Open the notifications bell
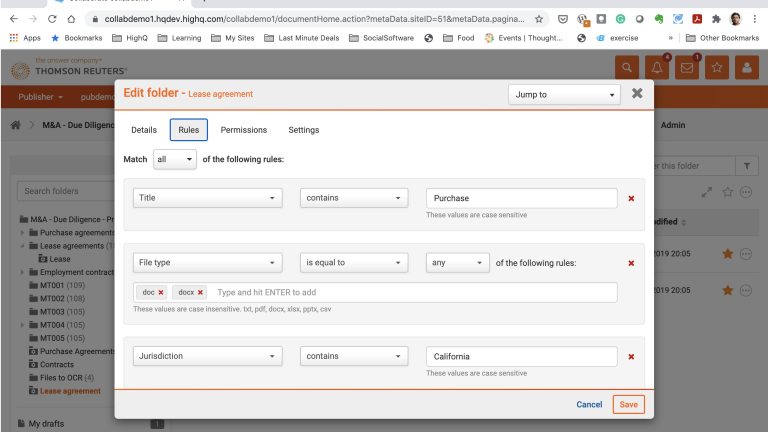Screen dimensions: 768x432 tap(657, 68)
